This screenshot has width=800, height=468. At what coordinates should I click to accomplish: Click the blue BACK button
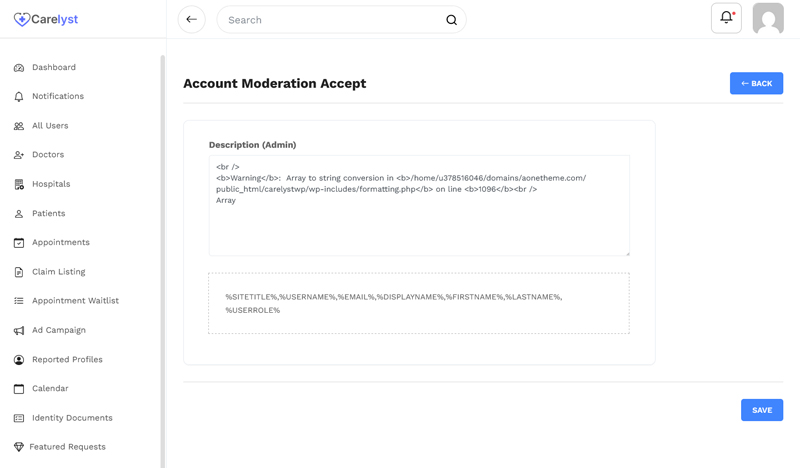tap(756, 83)
